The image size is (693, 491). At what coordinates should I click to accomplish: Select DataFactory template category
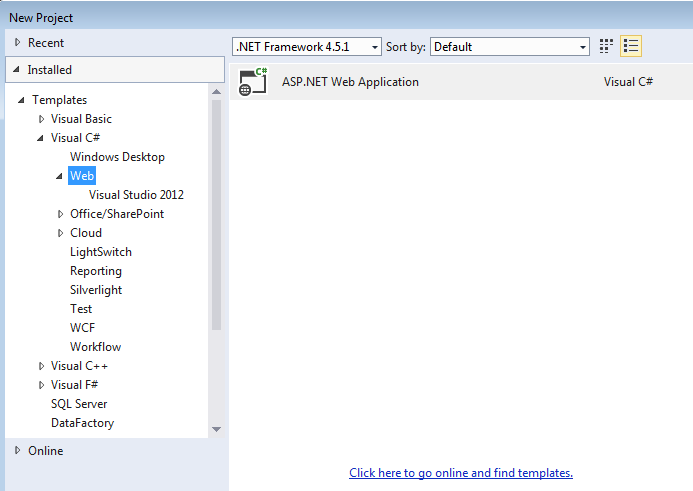click(83, 423)
